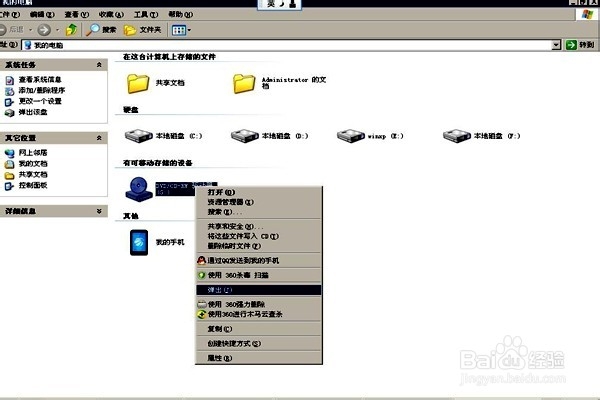Open 网上邻居 from other places

point(33,153)
